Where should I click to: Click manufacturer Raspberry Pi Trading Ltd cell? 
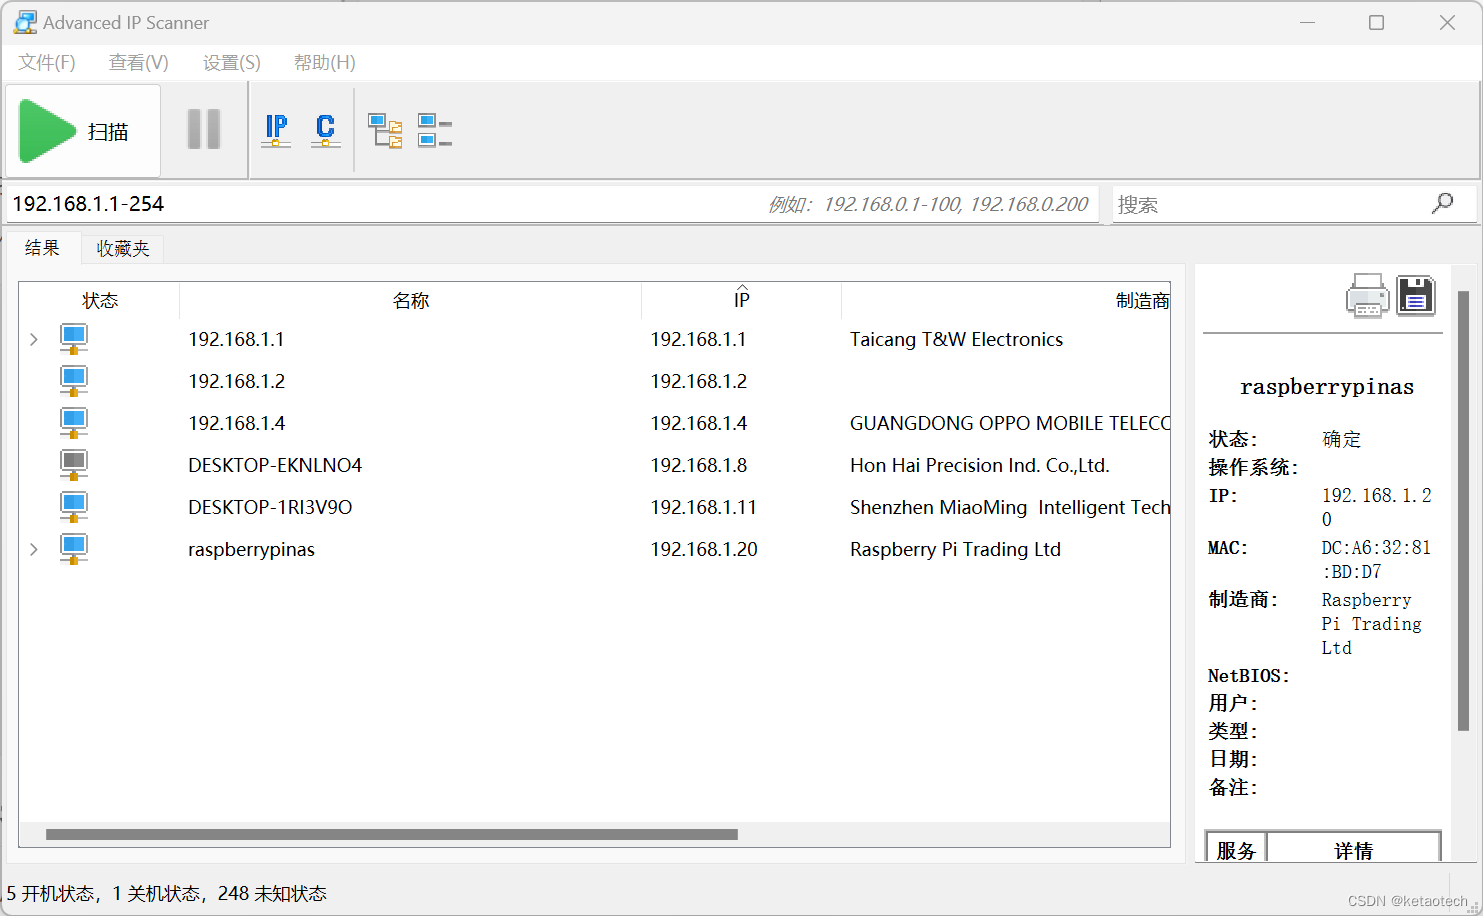[955, 549]
